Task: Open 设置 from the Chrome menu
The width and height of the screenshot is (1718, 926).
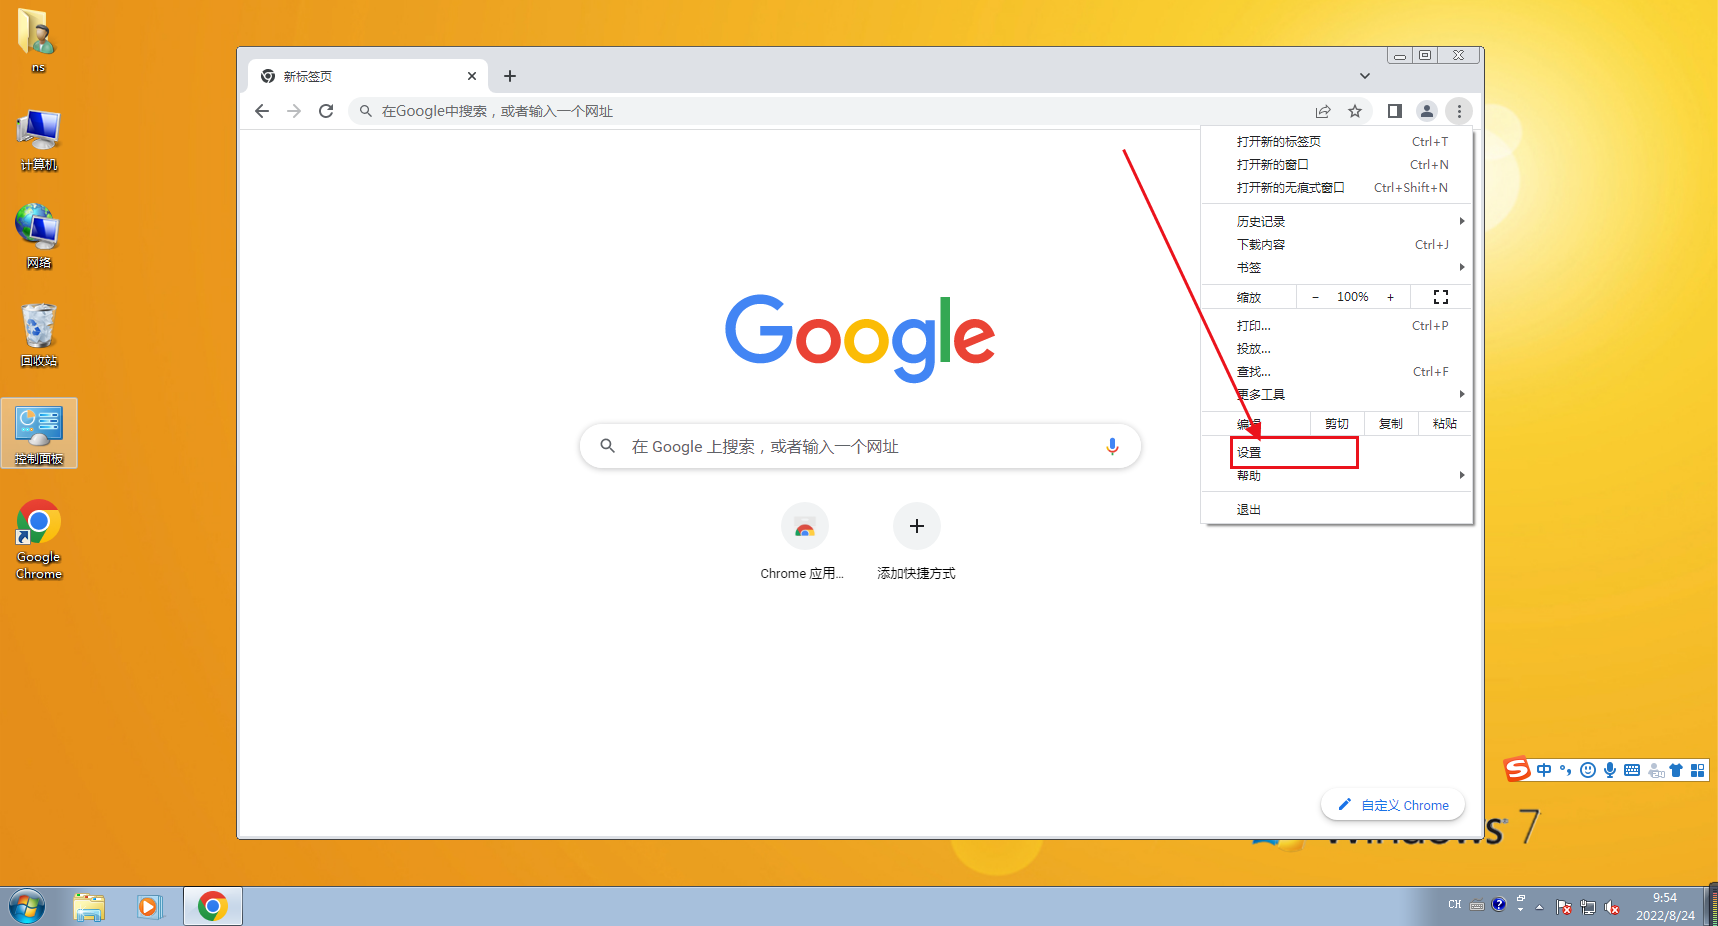Action: (1337, 453)
